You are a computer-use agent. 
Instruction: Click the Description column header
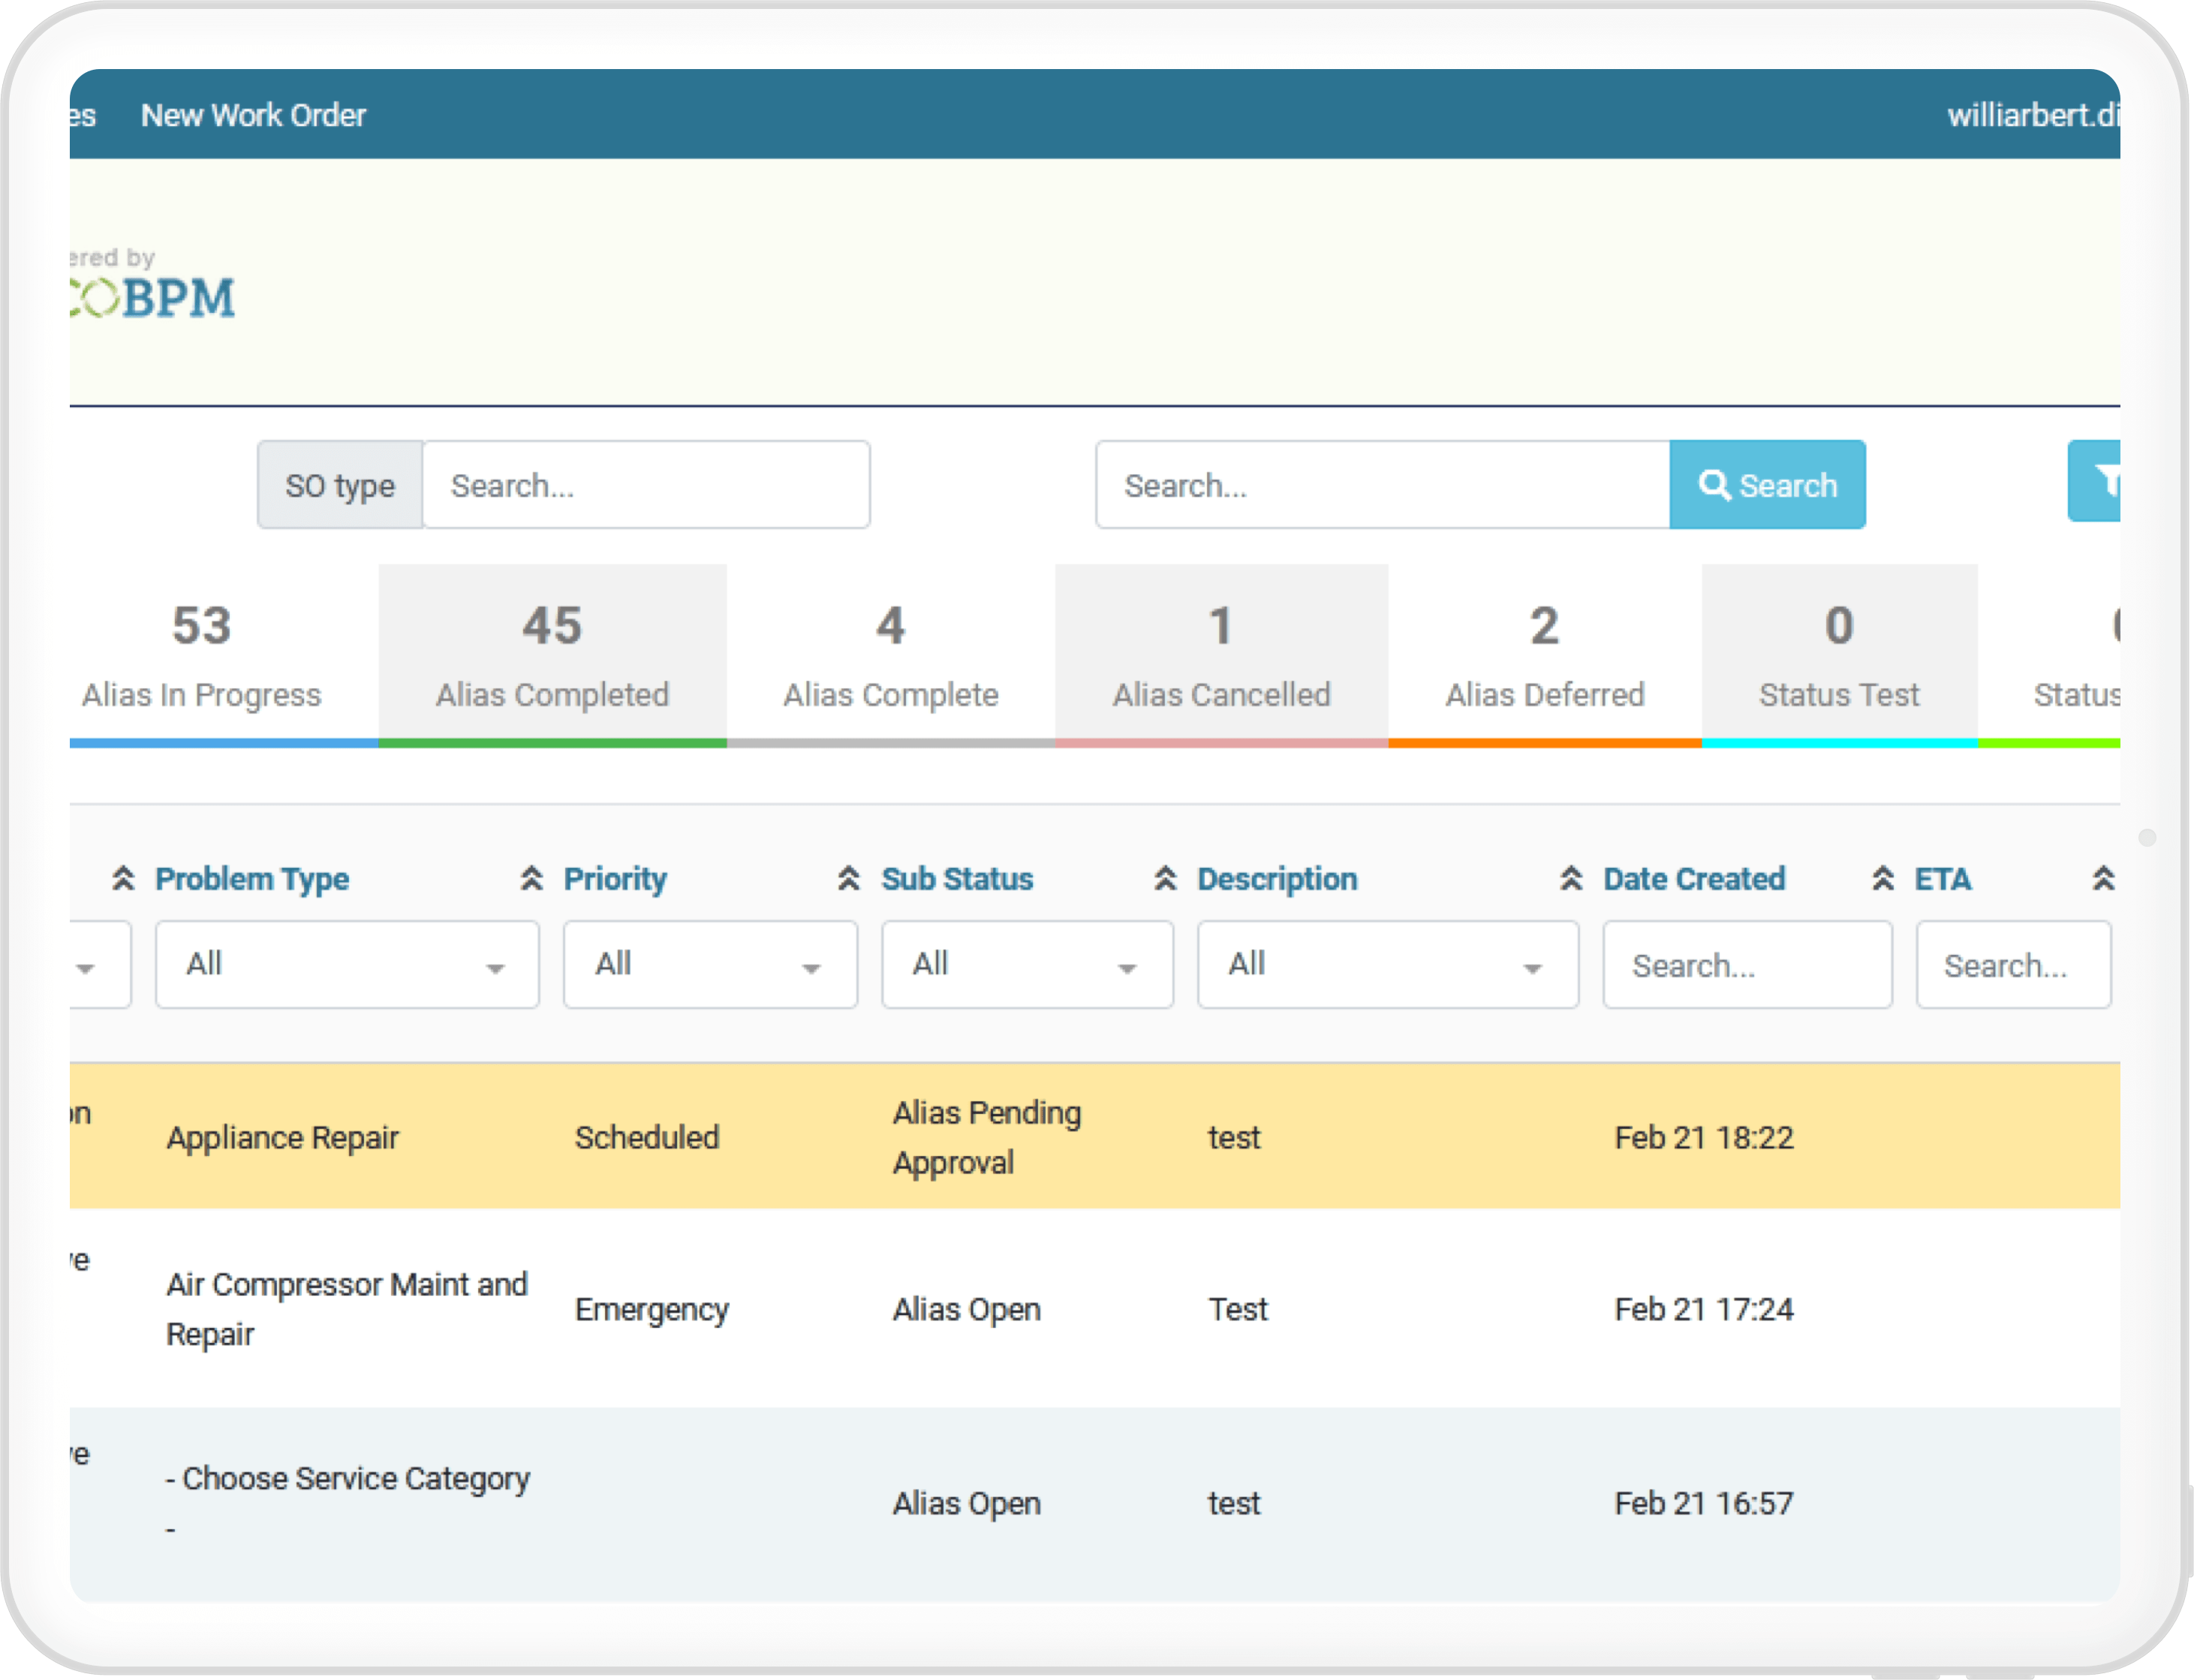tap(1277, 879)
